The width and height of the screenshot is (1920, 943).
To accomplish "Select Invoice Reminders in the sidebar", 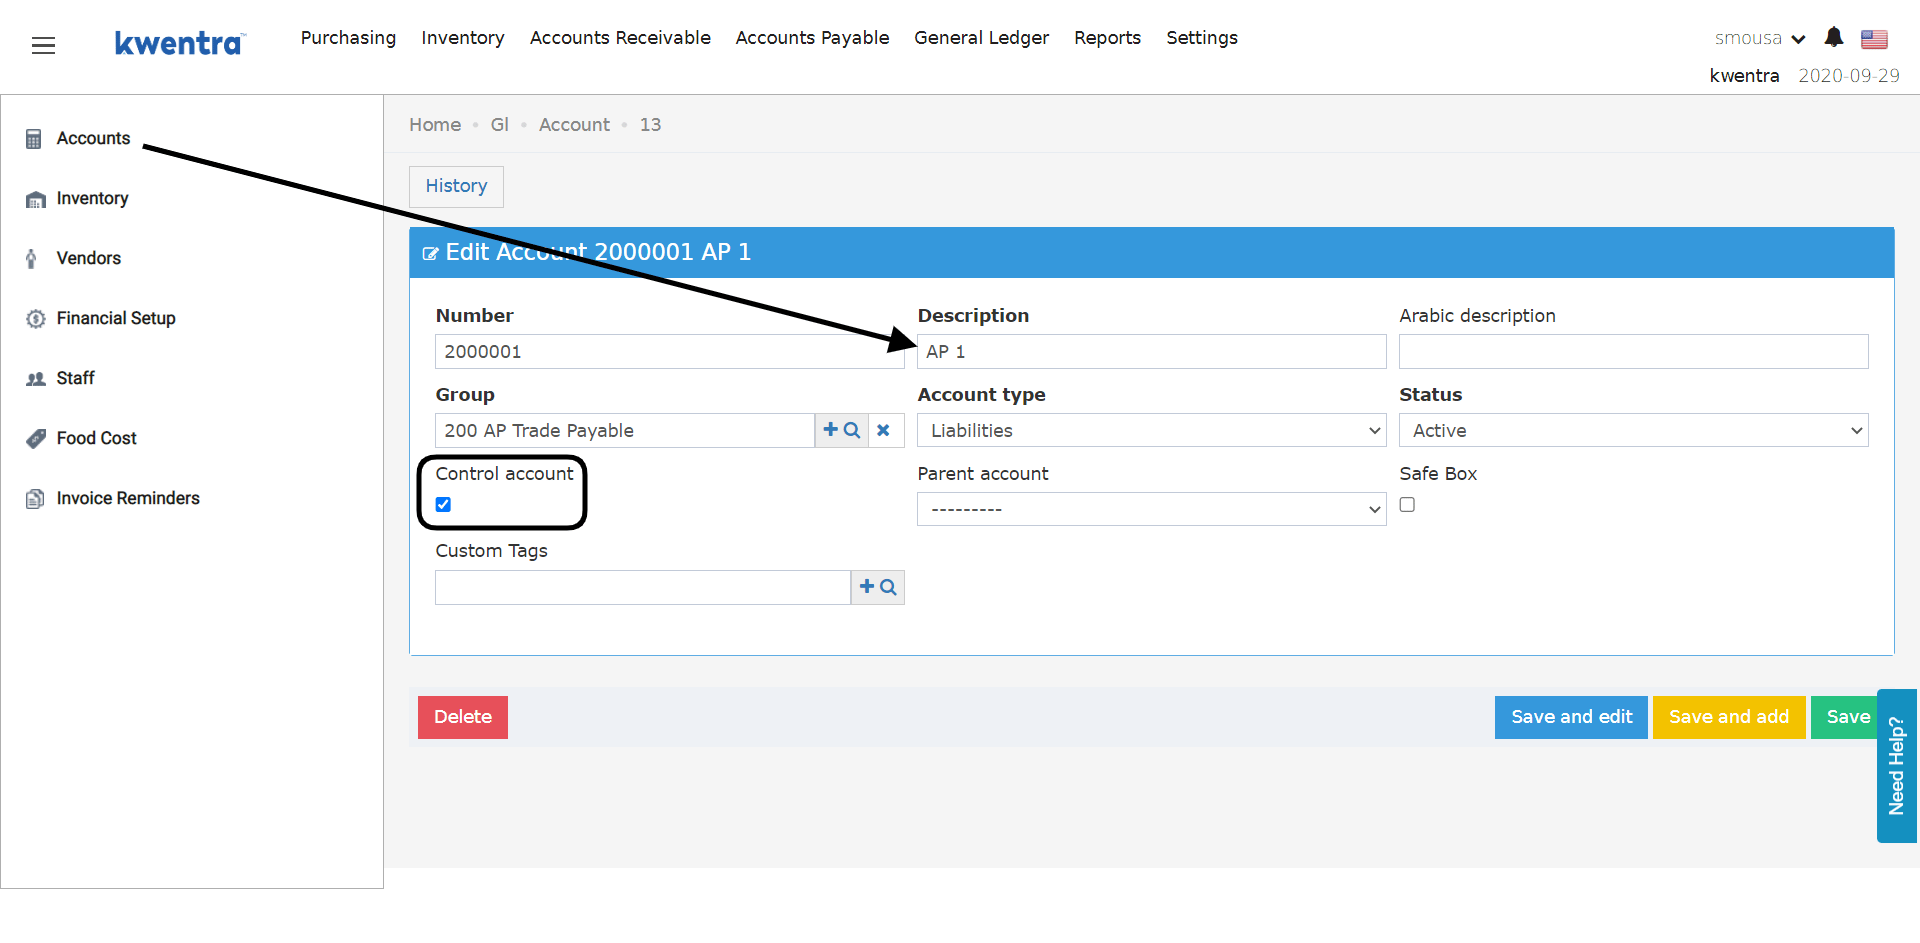I will coord(128,499).
